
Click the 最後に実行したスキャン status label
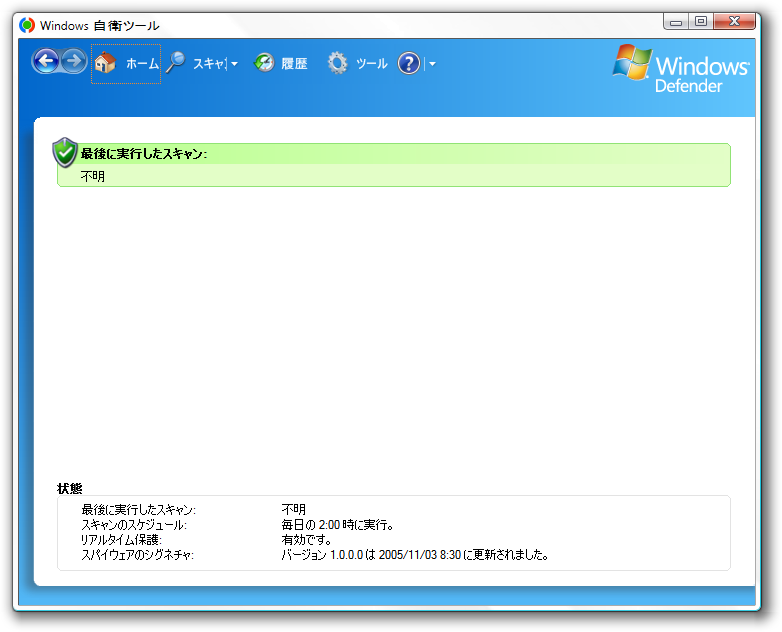pyautogui.click(x=139, y=510)
